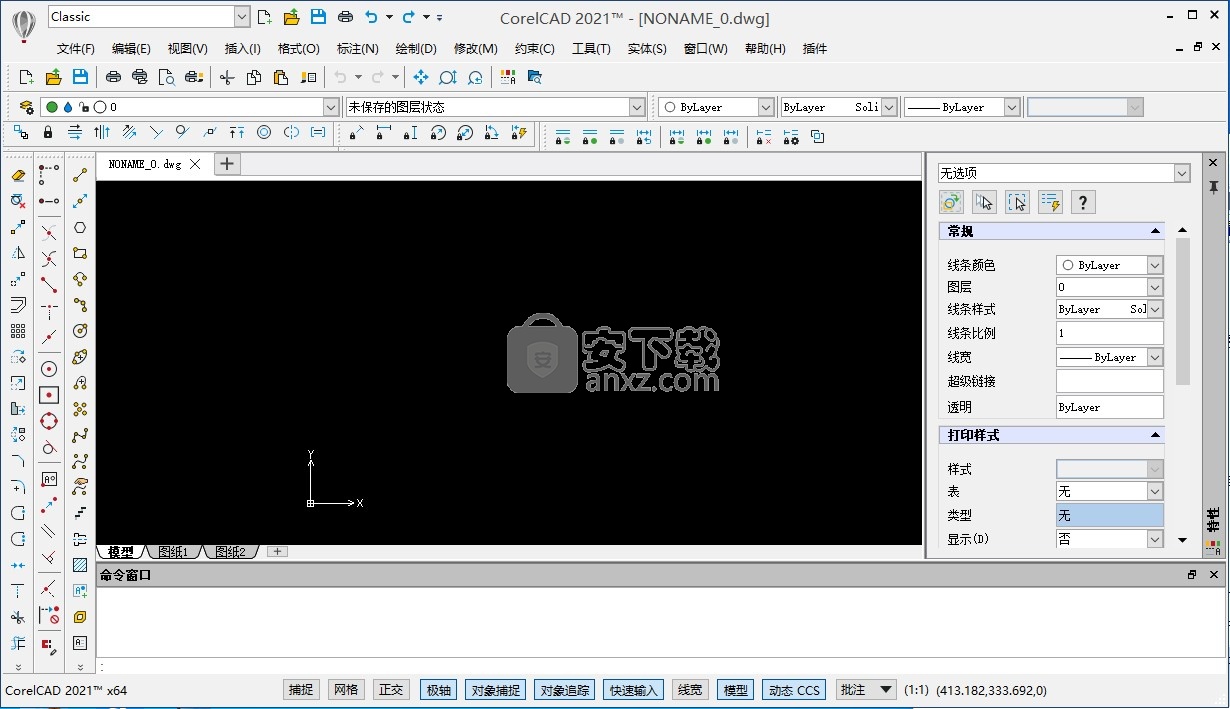Screen dimensions: 1230x709
Task: Click the Cut scissors icon
Action: 227,77
